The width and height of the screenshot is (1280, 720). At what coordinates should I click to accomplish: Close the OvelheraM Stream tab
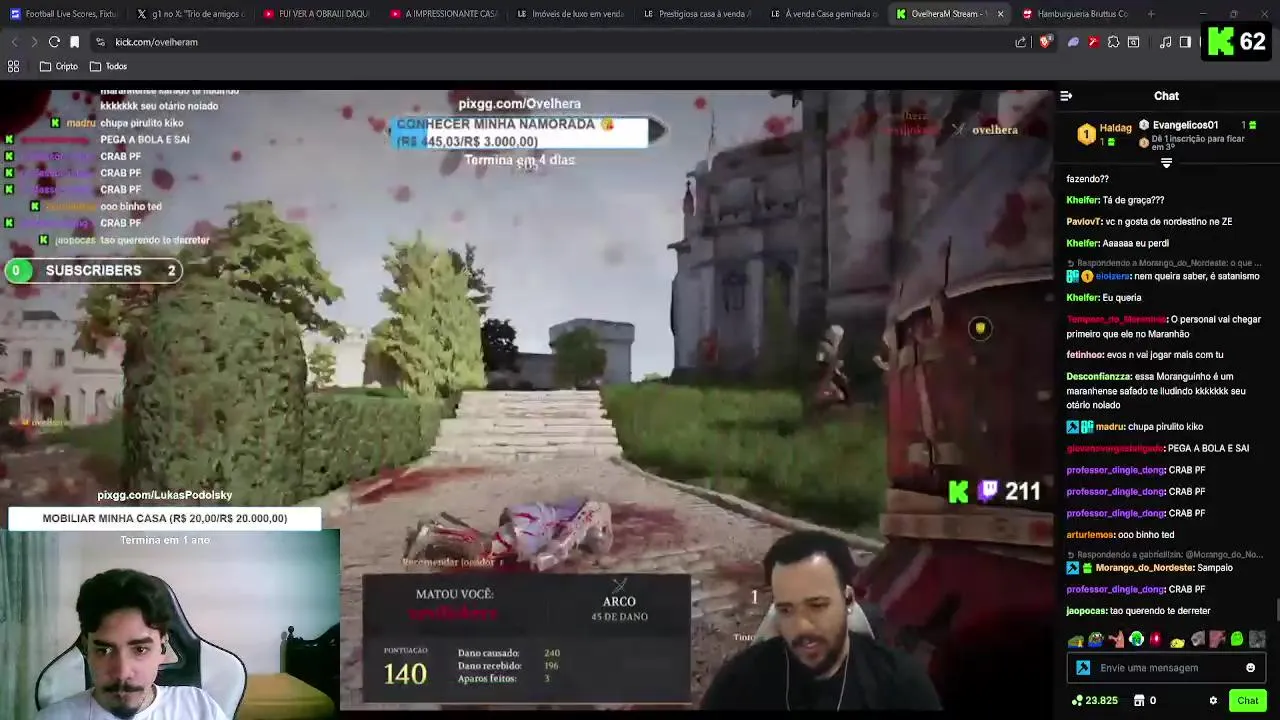[1000, 14]
